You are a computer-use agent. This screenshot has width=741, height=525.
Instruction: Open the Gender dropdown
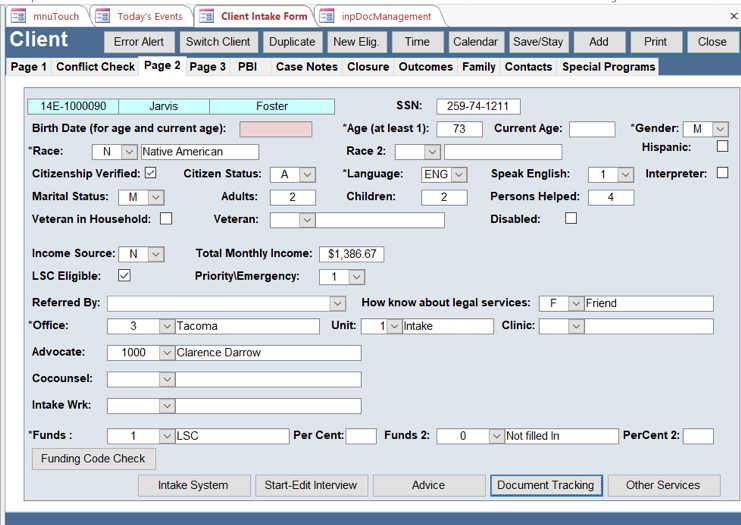point(719,129)
